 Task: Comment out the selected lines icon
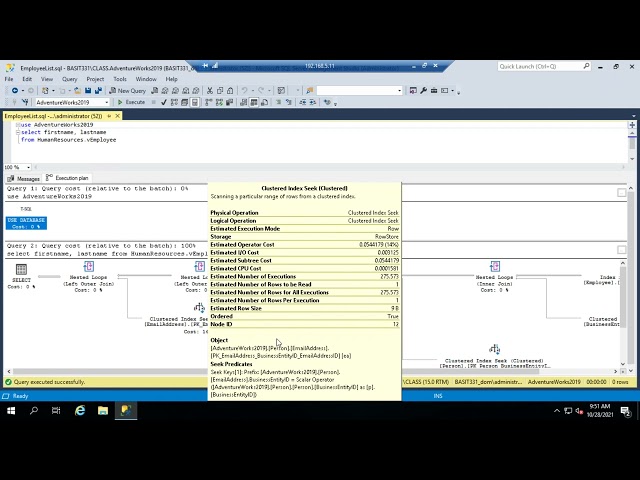[279, 102]
